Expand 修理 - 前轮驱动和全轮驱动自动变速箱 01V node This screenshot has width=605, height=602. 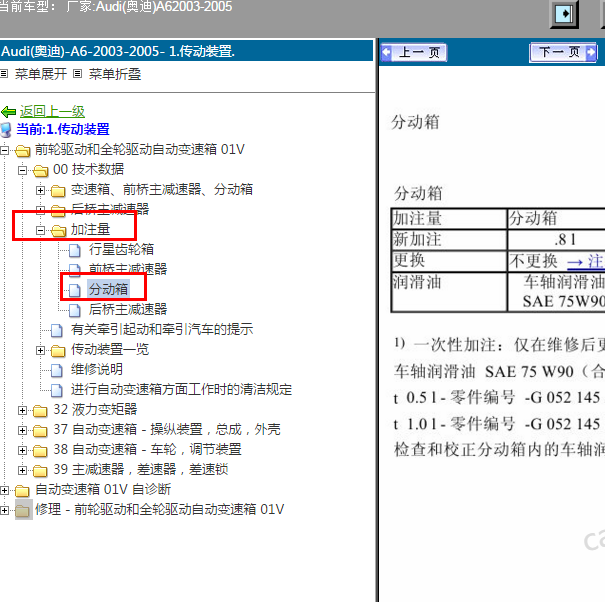(4, 510)
